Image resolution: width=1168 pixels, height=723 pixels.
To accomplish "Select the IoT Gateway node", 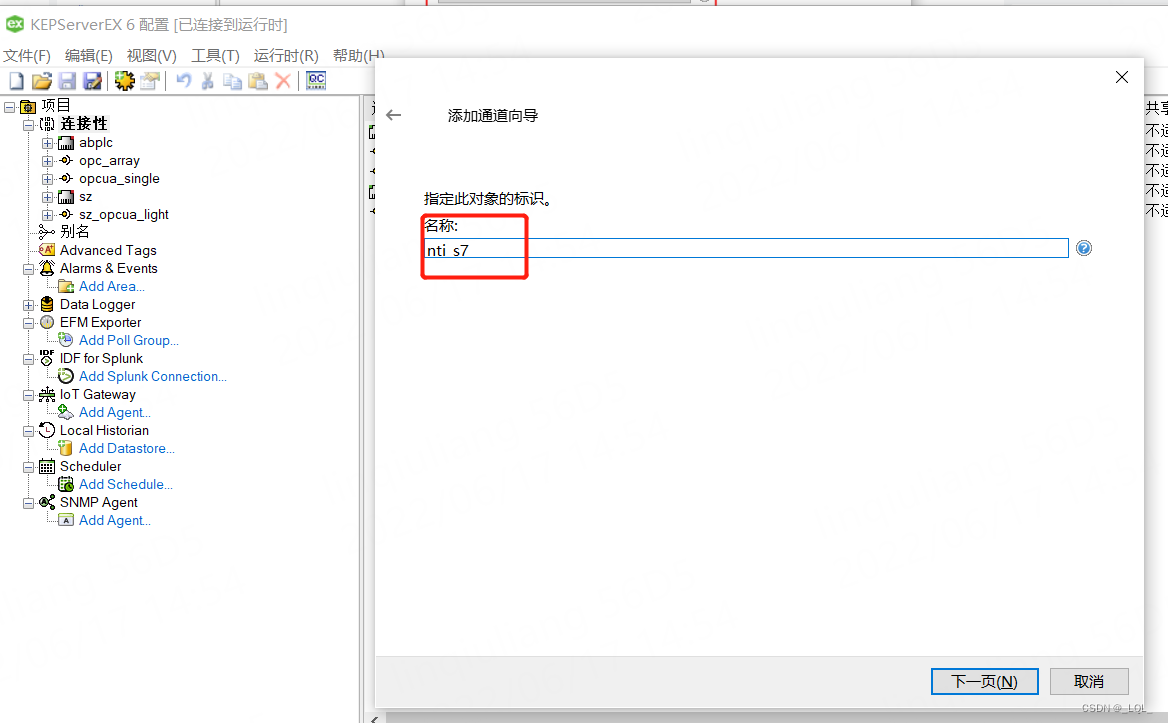I will [98, 395].
